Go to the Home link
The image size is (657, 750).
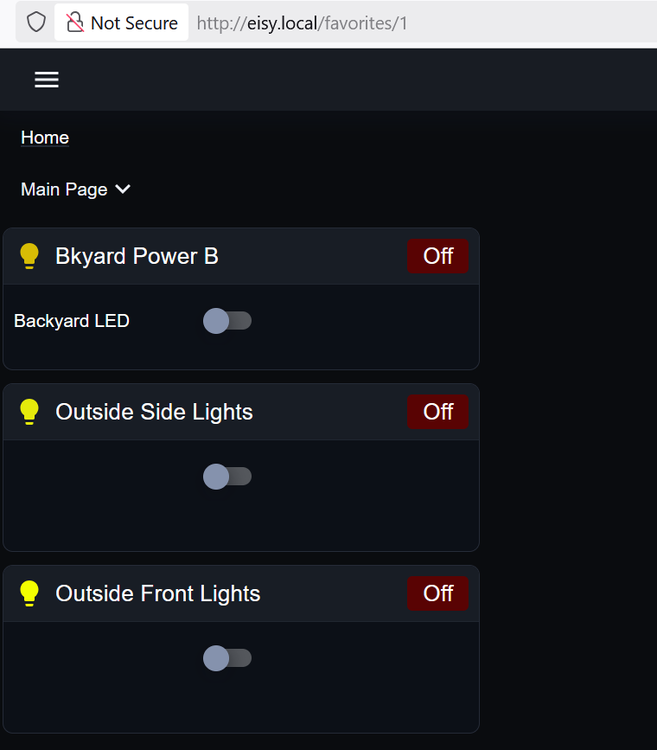pos(45,138)
